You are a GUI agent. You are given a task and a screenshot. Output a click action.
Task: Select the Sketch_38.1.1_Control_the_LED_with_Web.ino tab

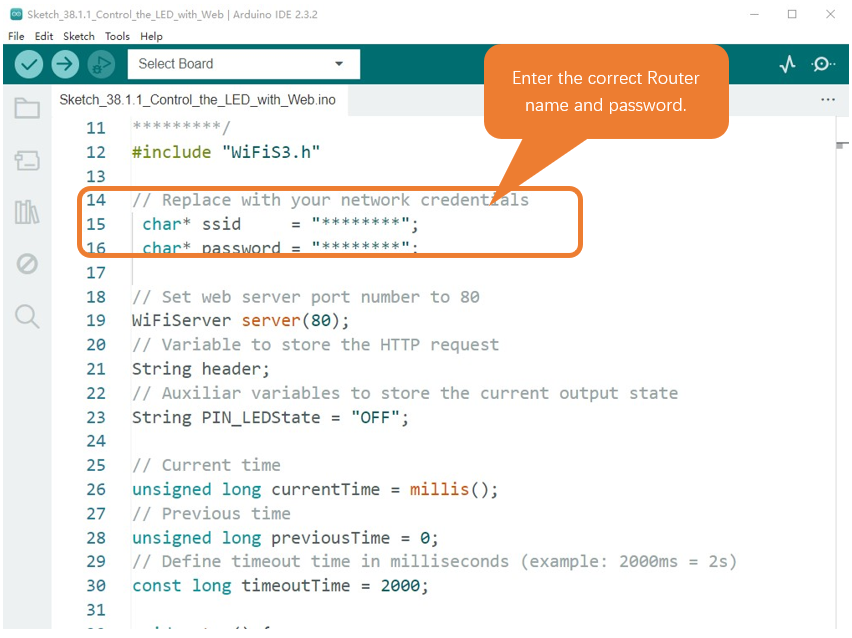(x=198, y=100)
